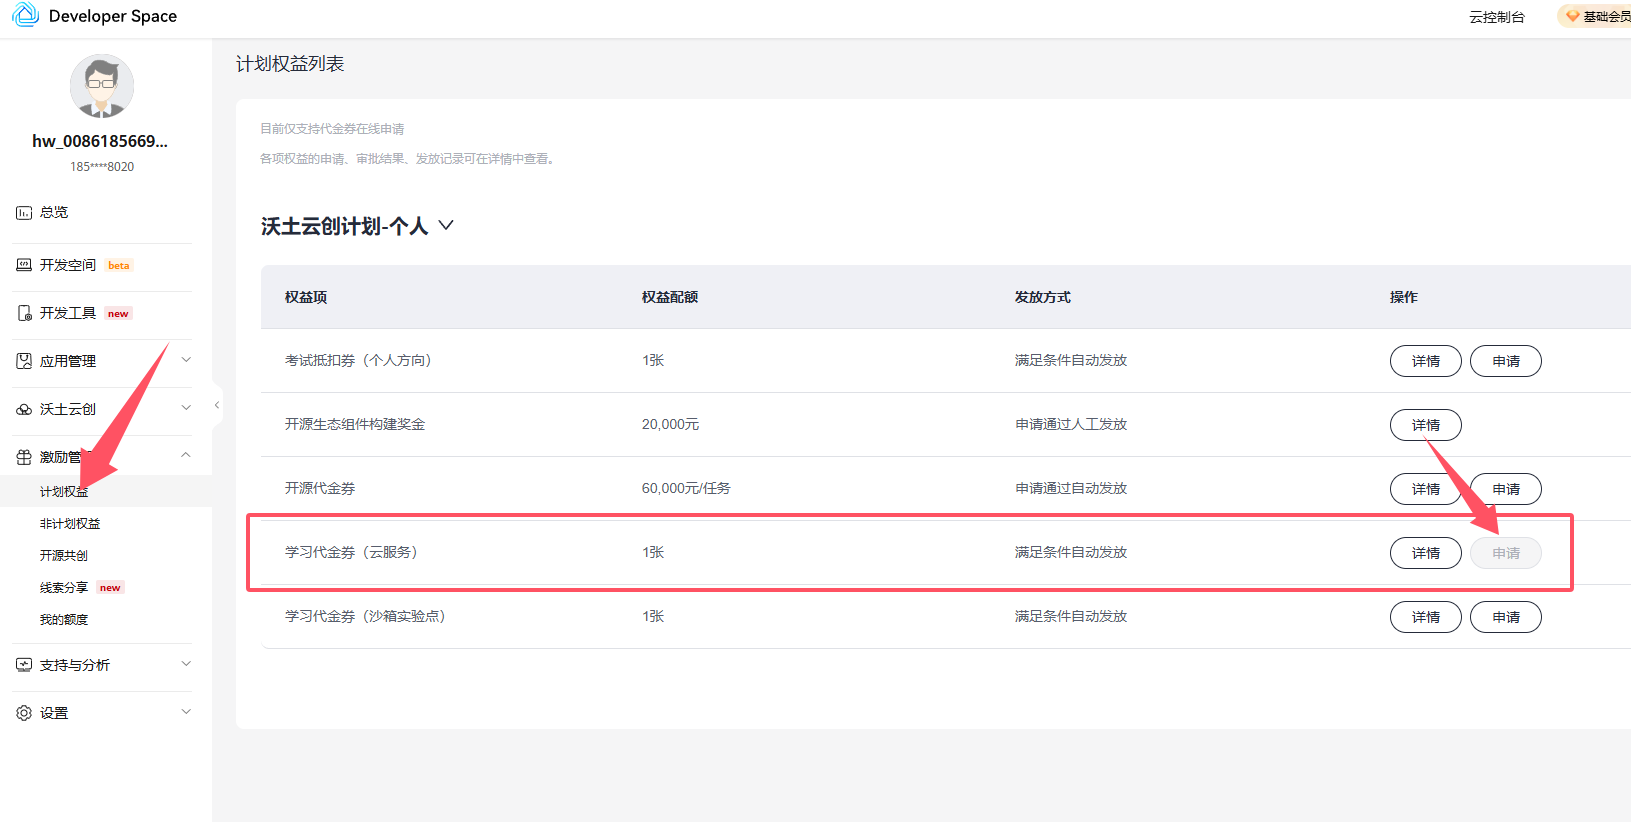Open the 总览 menu item
This screenshot has height=822, width=1631.
[x=54, y=213]
